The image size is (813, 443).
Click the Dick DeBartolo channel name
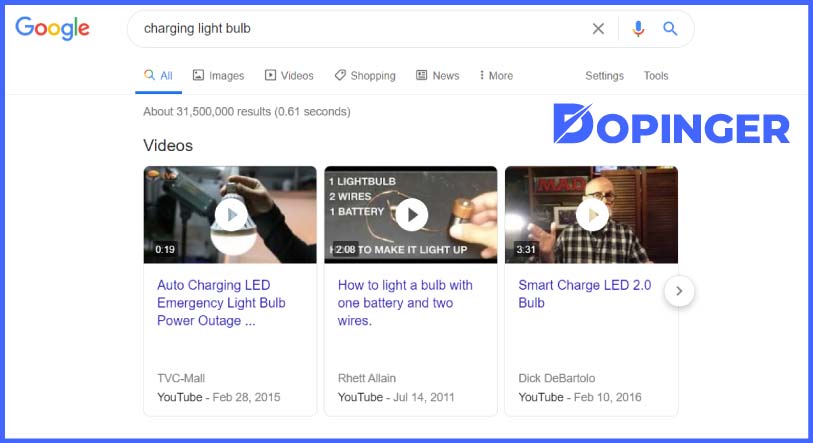click(x=557, y=378)
